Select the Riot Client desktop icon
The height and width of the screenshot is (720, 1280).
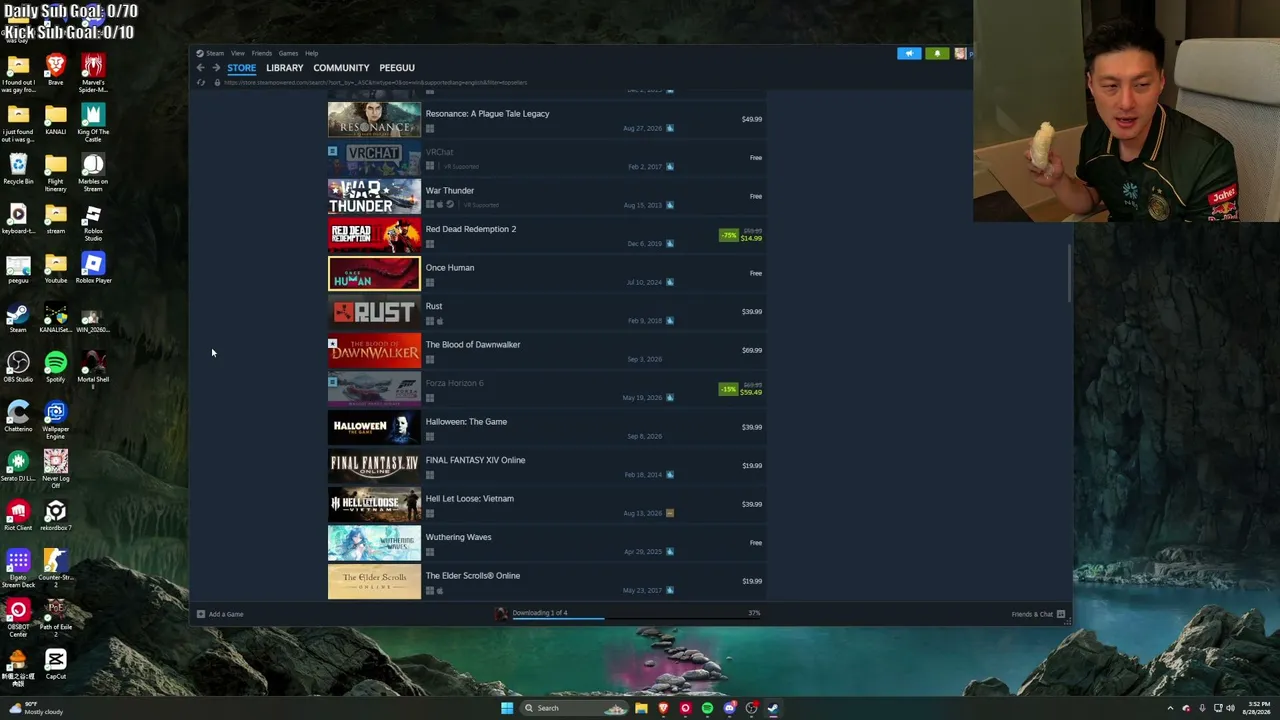(18, 516)
